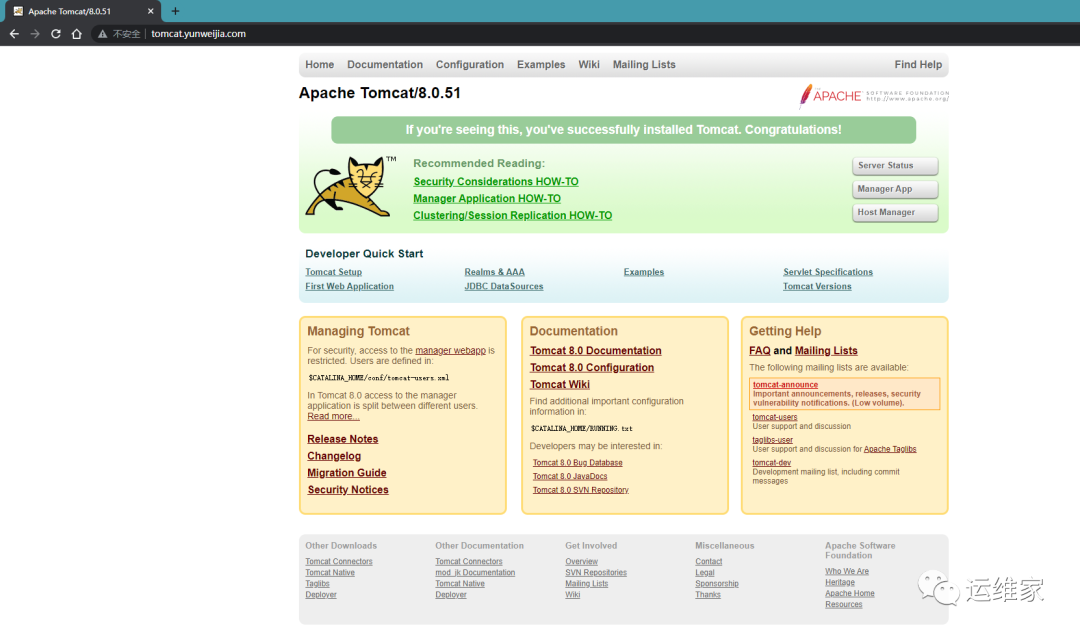Image resolution: width=1080 pixels, height=637 pixels.
Task: Open the Servlet Specifications link
Action: coord(828,272)
